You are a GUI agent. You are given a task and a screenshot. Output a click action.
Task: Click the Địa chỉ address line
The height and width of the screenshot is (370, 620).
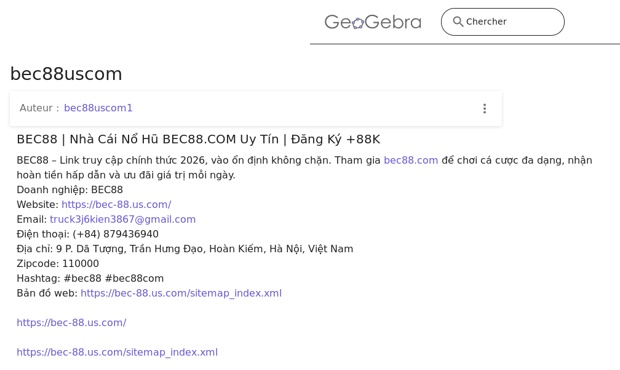tap(185, 249)
